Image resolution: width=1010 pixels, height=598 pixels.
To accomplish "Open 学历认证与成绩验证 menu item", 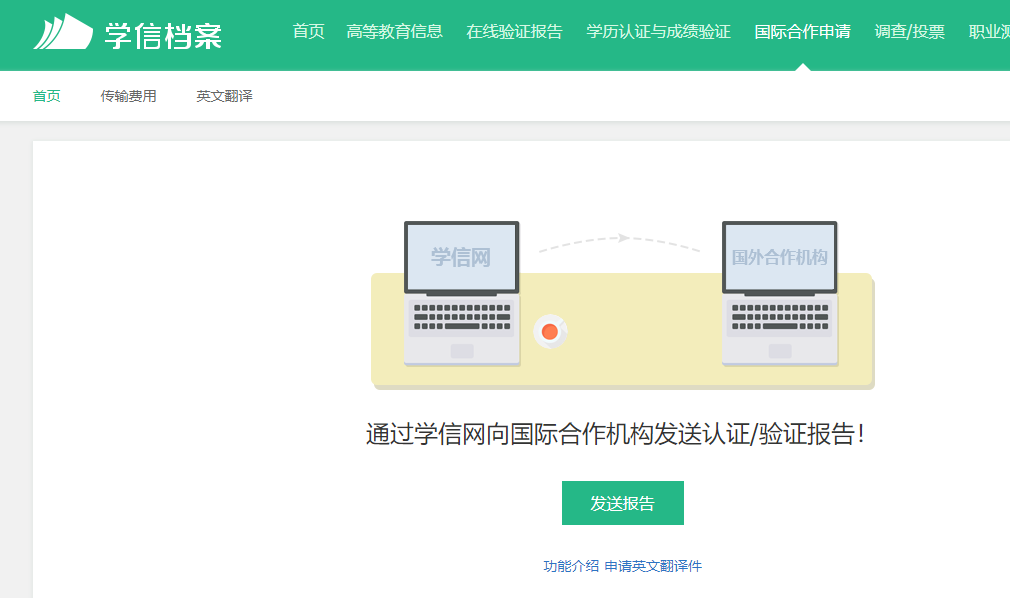I will tap(658, 31).
